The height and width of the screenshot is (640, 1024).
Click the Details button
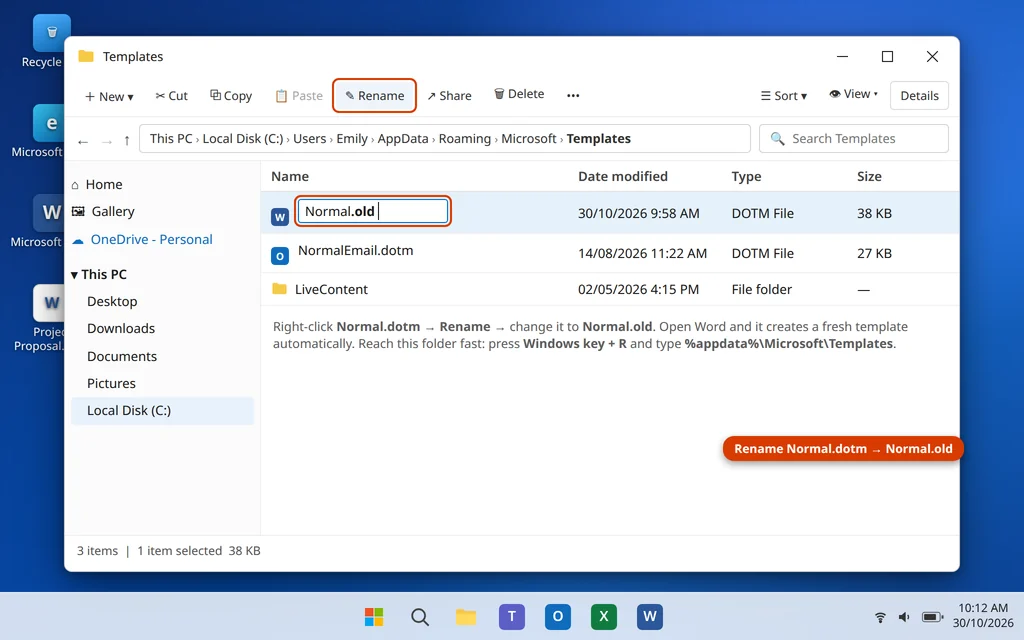pos(919,95)
